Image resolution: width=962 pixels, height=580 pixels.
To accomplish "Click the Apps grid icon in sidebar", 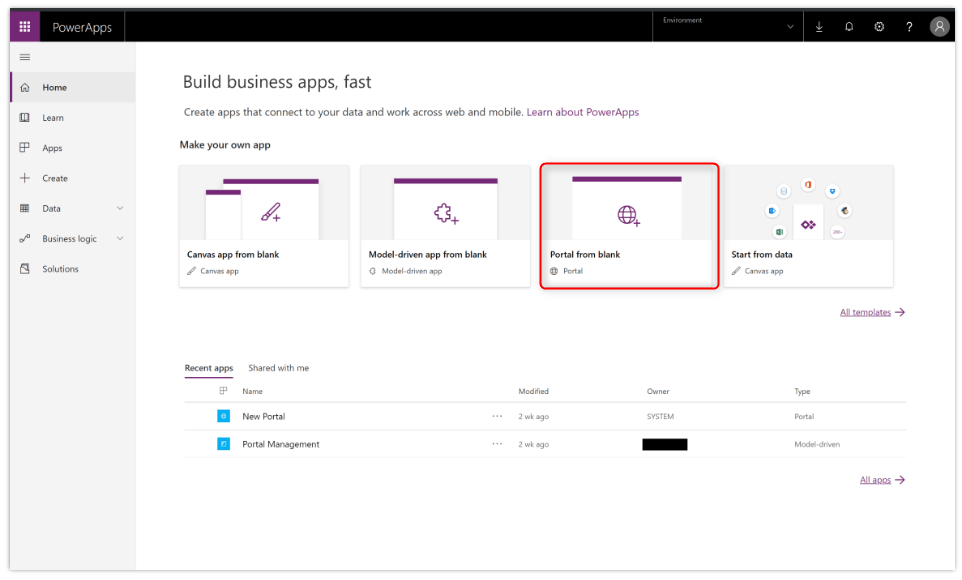I will [25, 147].
